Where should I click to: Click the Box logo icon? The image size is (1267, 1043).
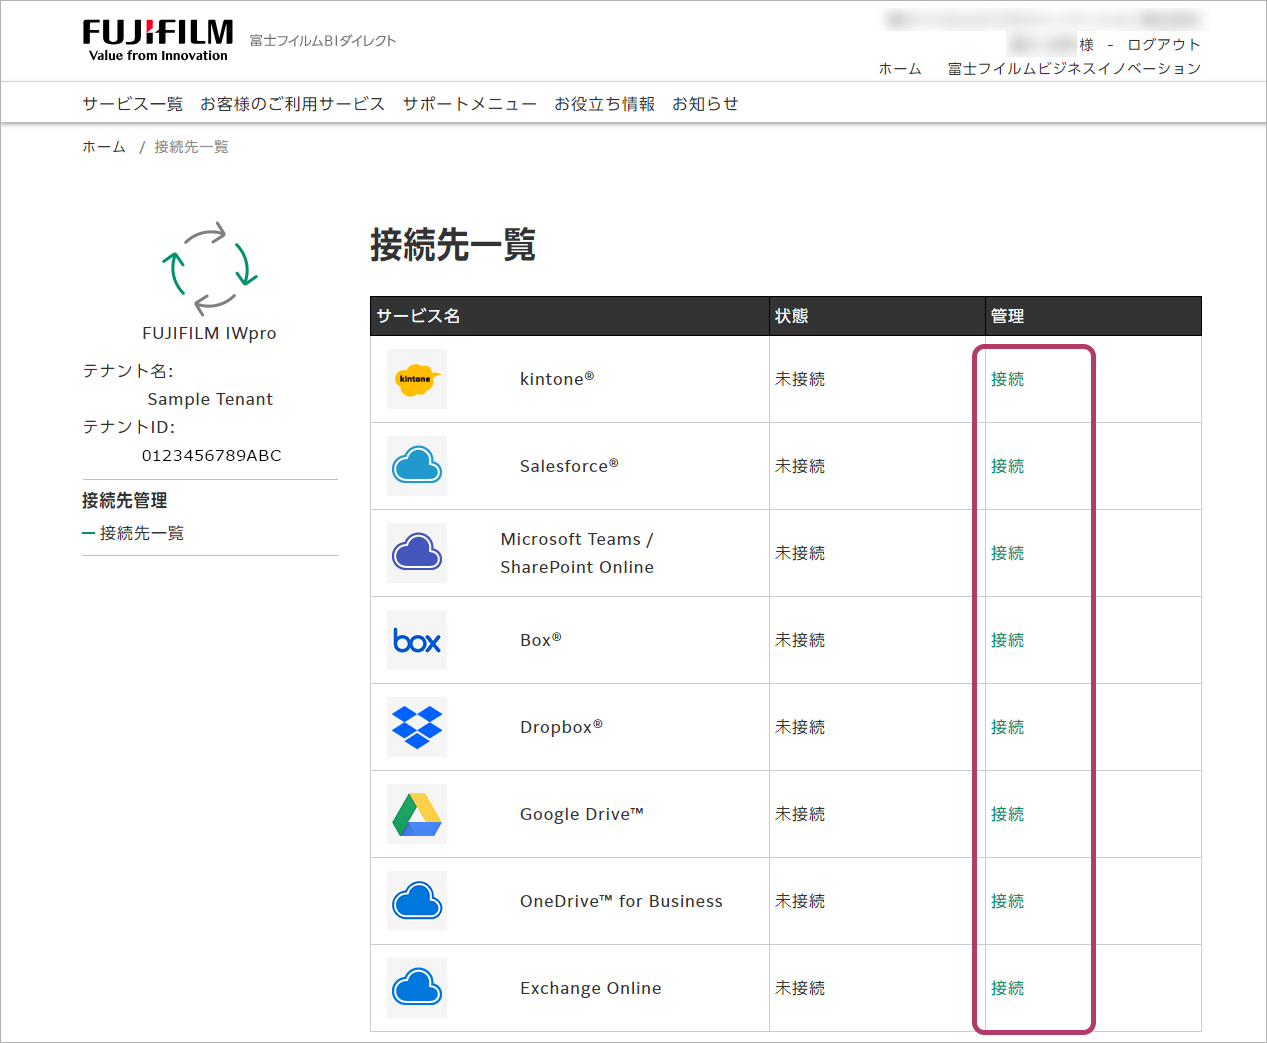coord(417,640)
